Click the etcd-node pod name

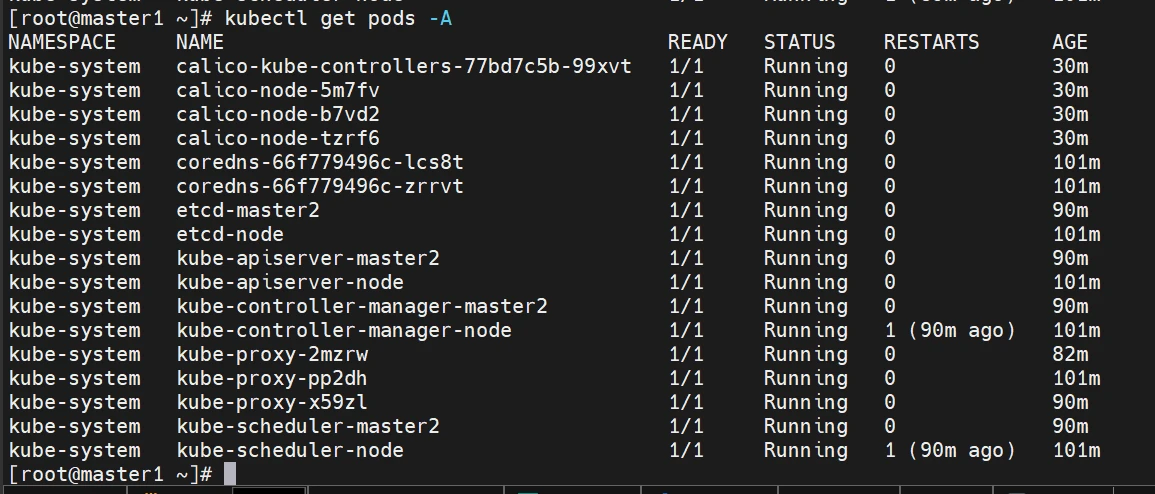tap(229, 234)
